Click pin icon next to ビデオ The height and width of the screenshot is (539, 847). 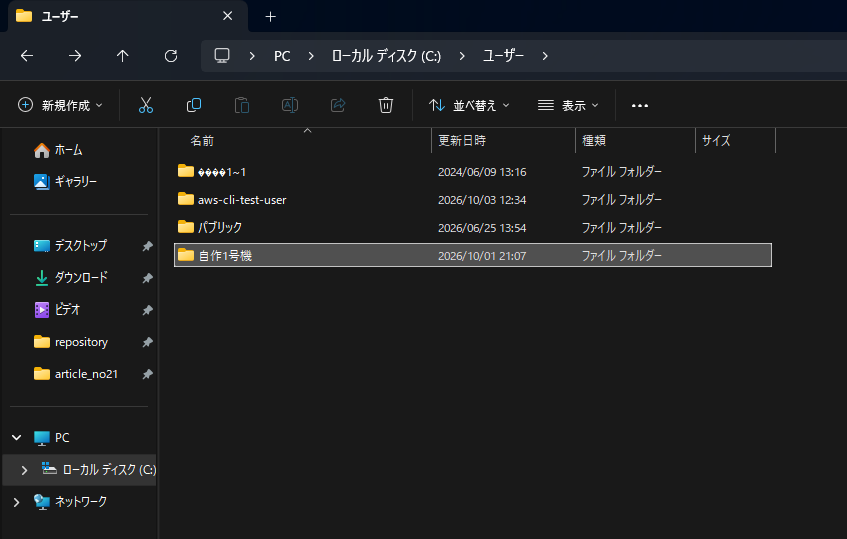pyautogui.click(x=147, y=310)
